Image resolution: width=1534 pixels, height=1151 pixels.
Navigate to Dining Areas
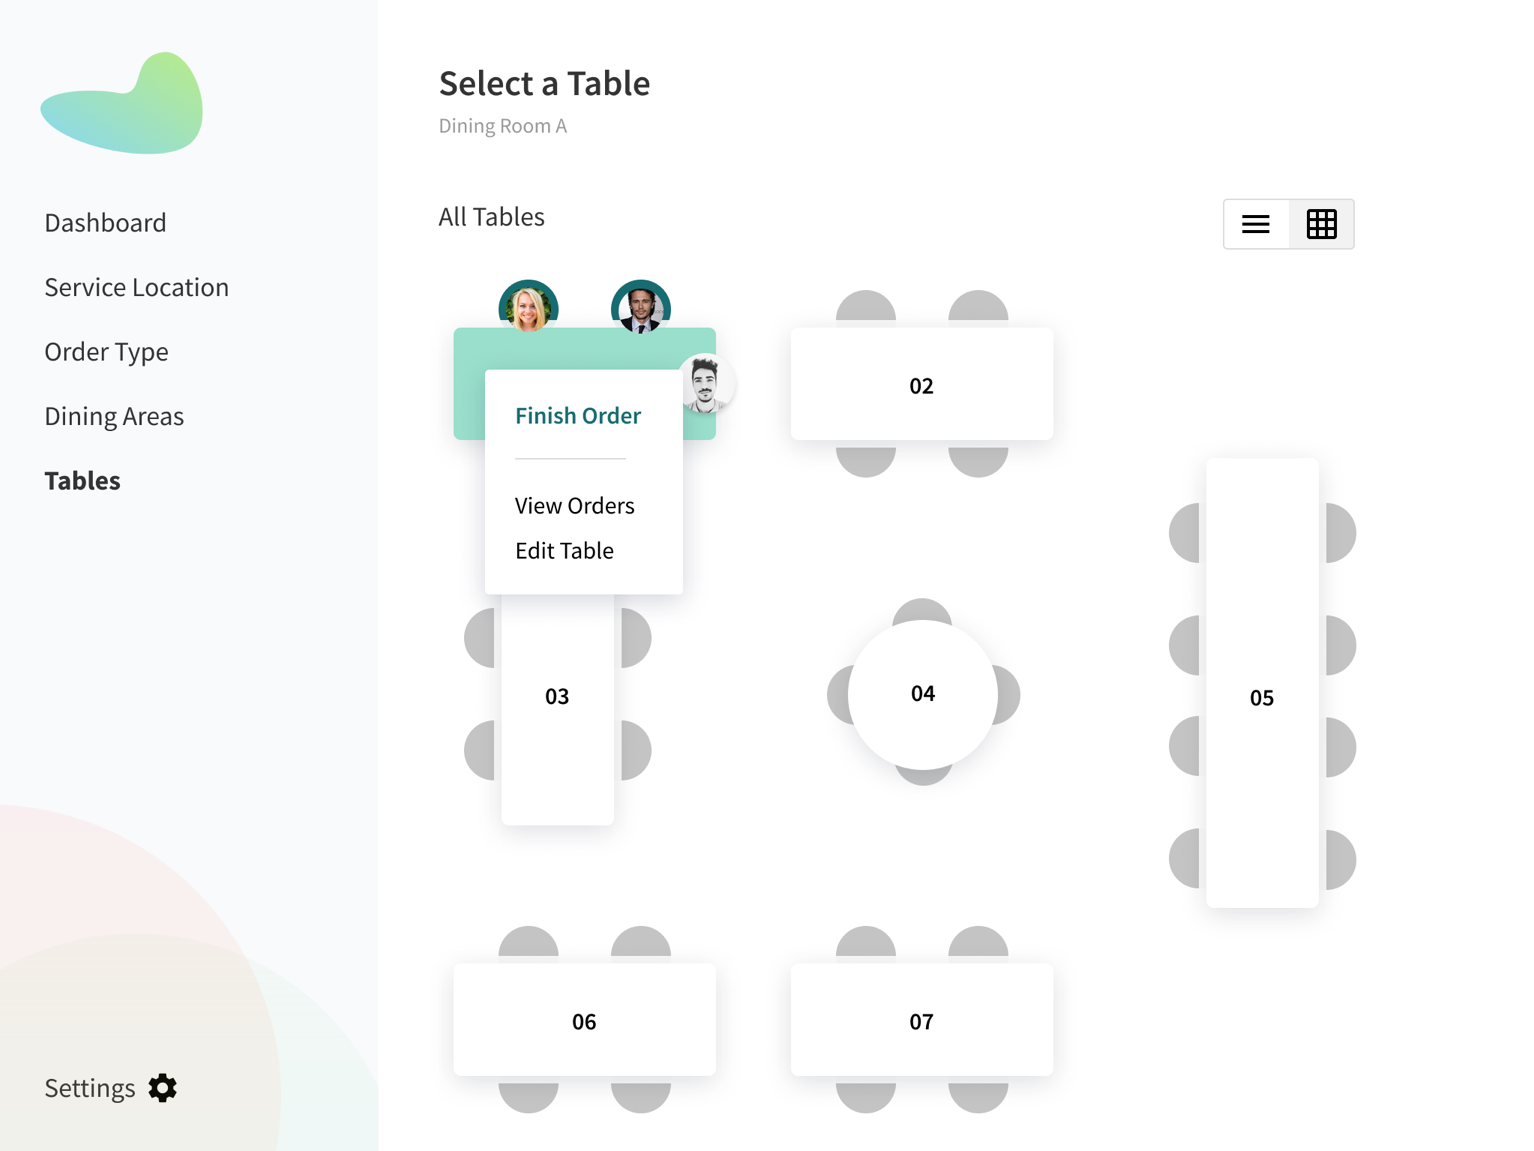click(114, 416)
